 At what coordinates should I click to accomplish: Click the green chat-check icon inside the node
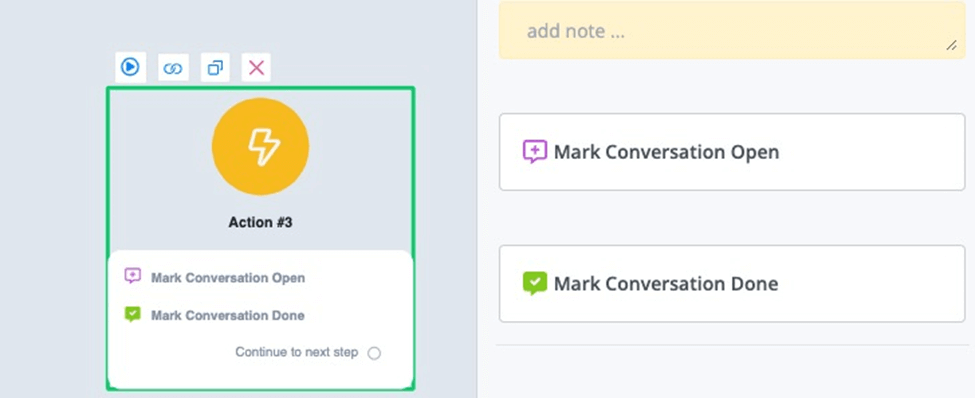pos(132,314)
